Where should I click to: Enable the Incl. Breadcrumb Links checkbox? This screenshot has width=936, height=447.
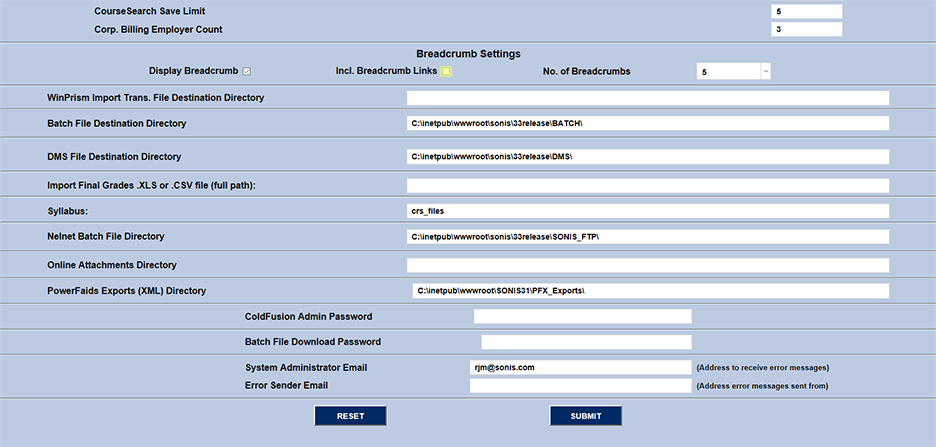tap(446, 71)
